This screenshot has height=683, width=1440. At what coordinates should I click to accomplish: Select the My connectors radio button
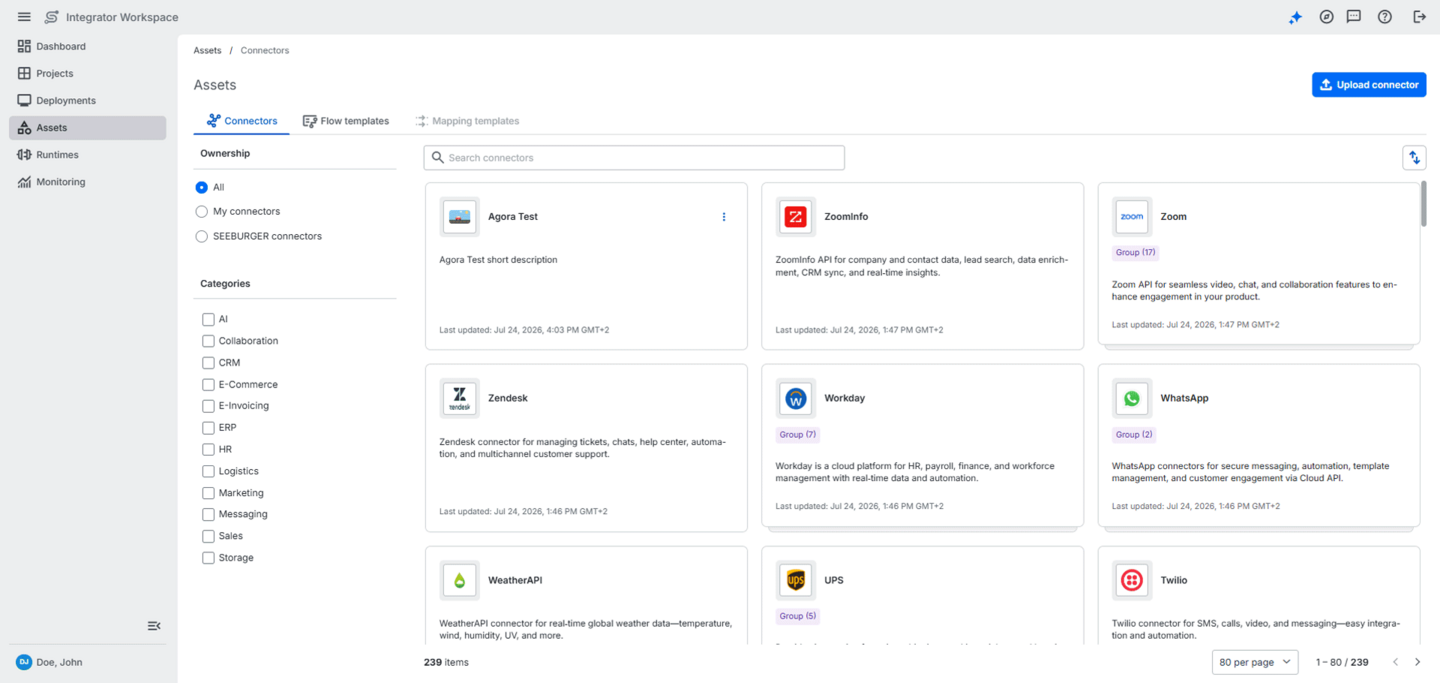pyautogui.click(x=202, y=212)
